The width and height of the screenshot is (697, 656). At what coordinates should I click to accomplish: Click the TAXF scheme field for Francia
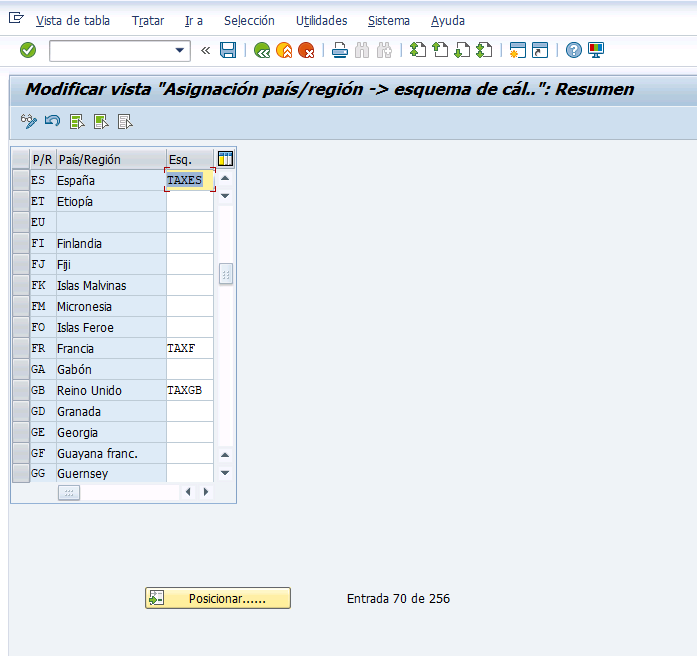click(x=190, y=348)
